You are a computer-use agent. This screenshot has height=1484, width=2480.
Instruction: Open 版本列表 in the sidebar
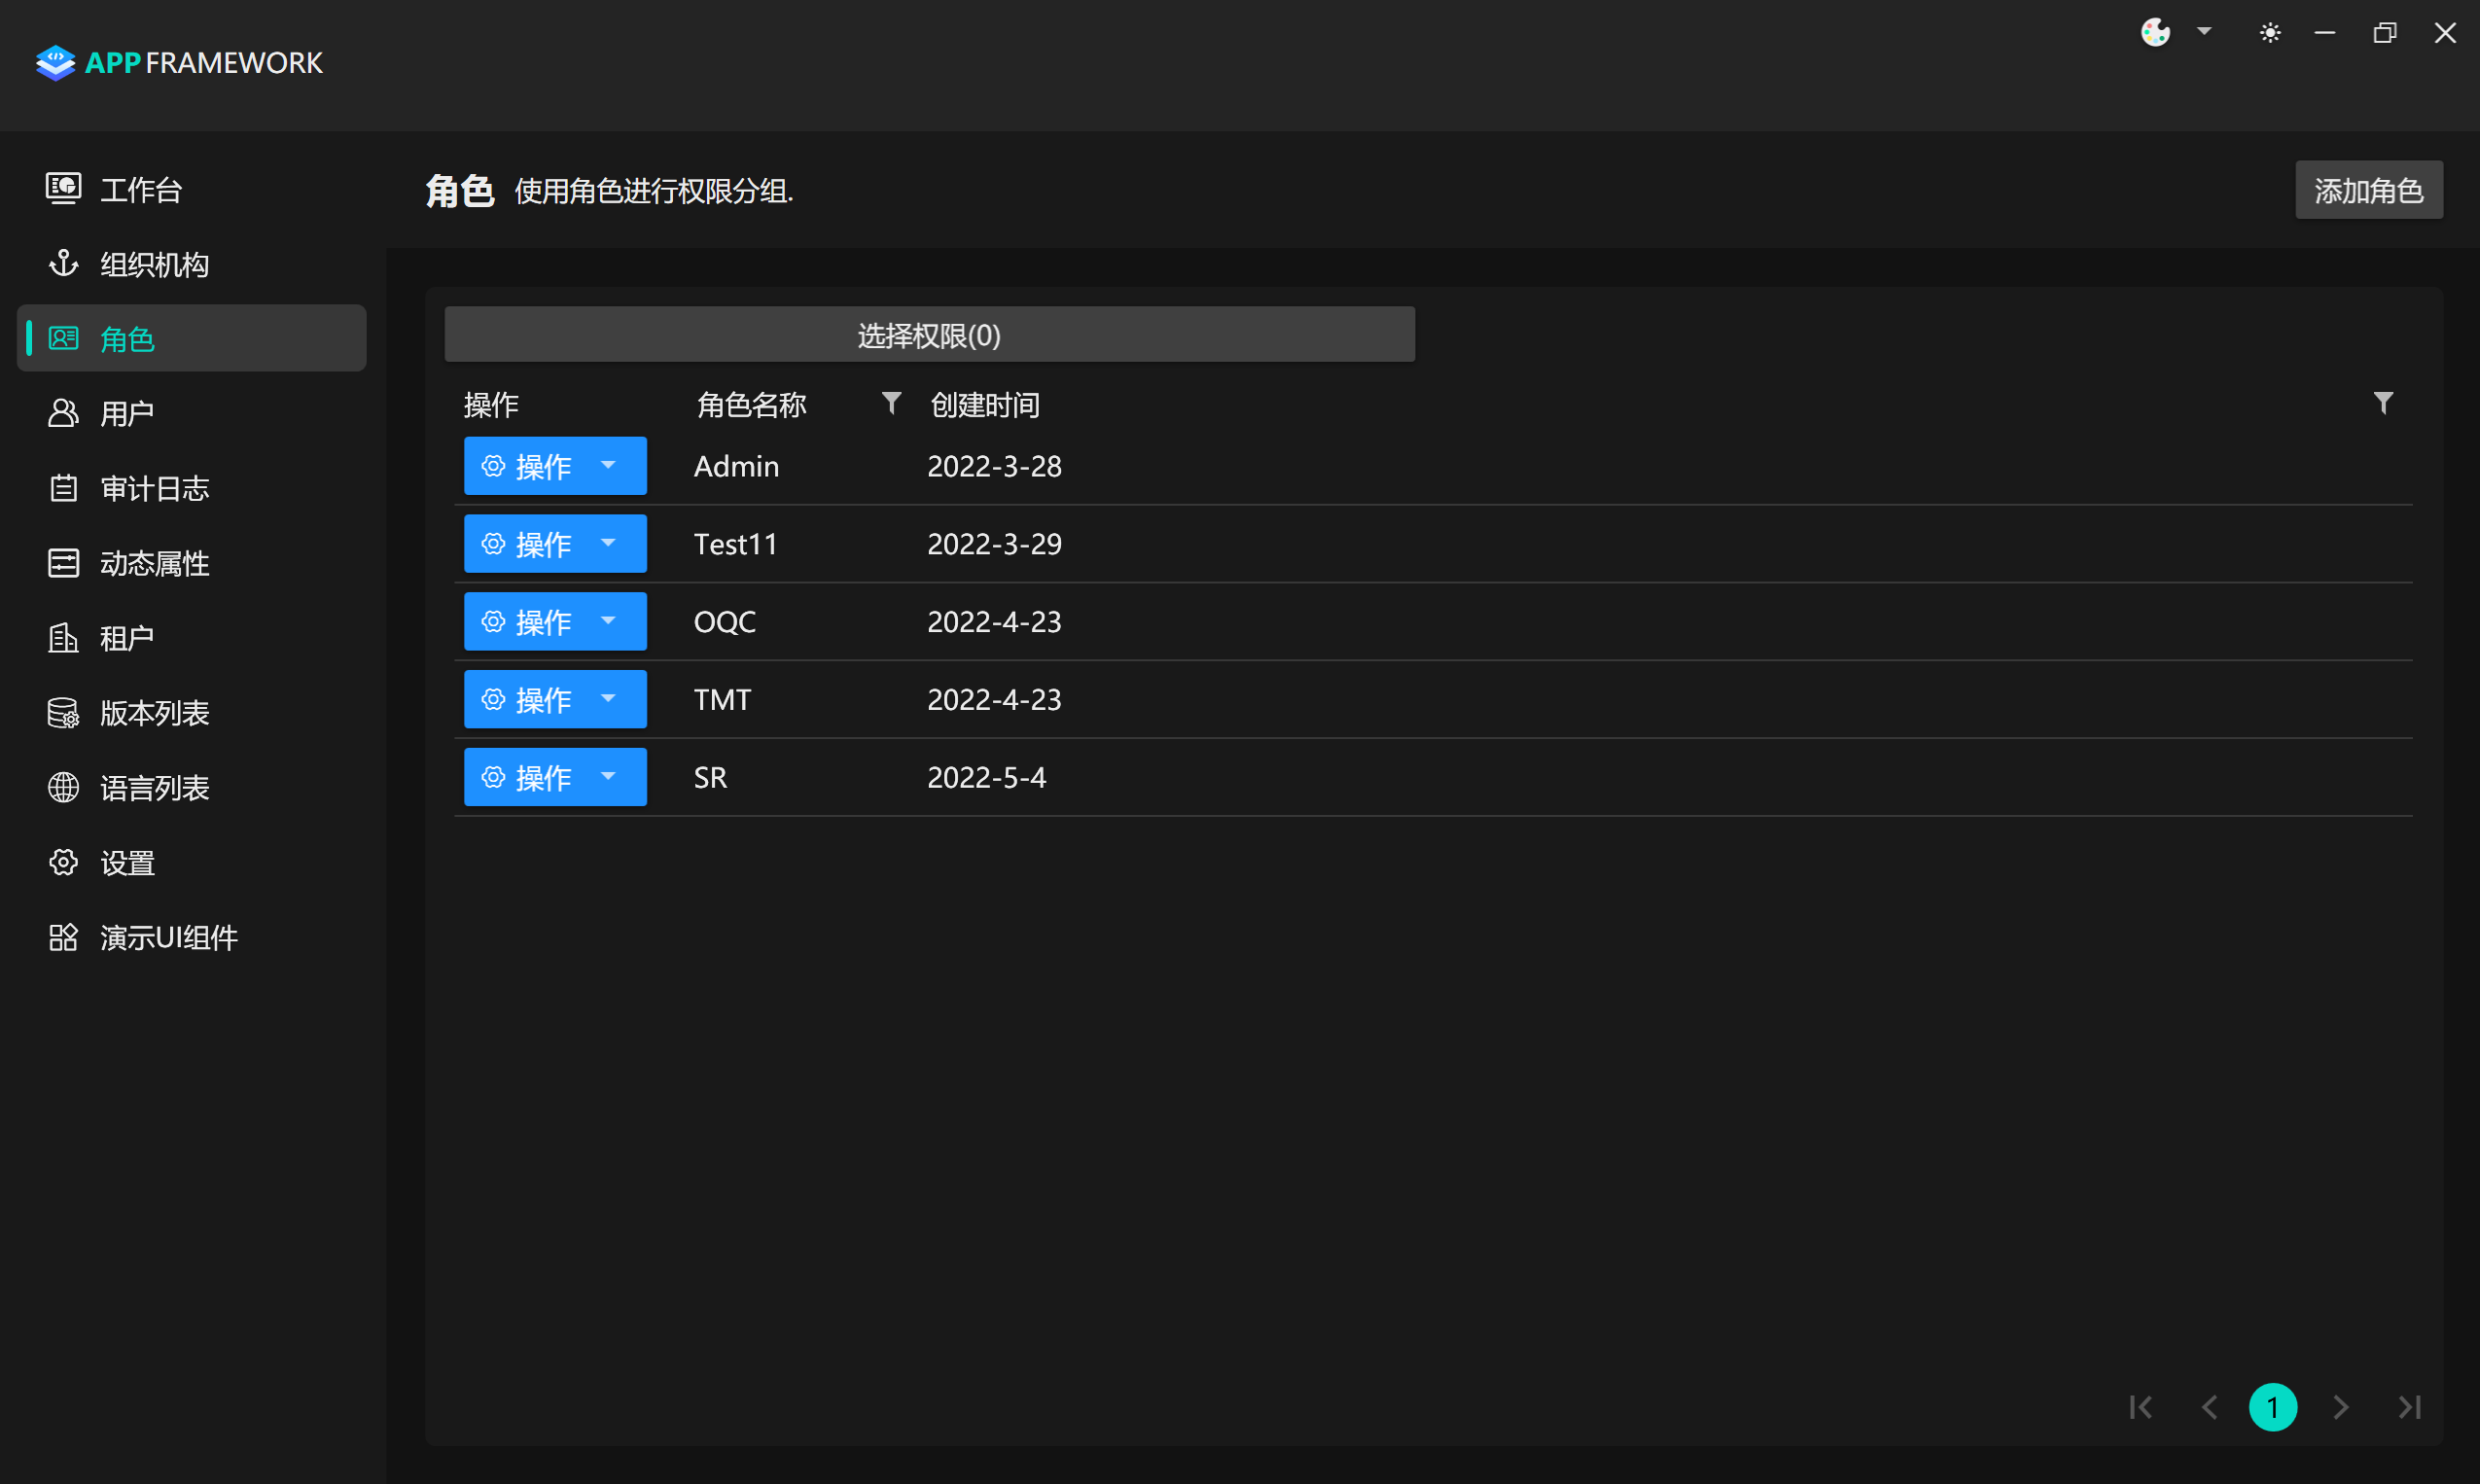click(x=192, y=713)
